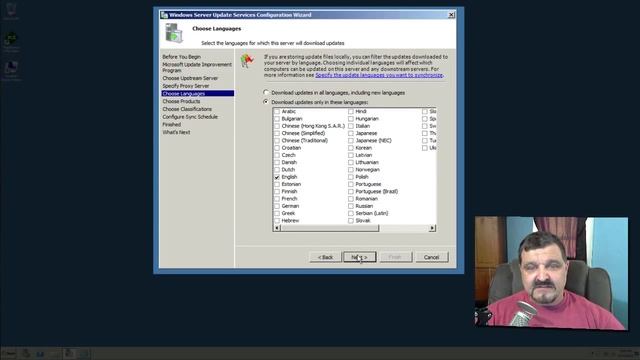Click the language list left scroll arrow
640x360 pixels.
click(277, 228)
